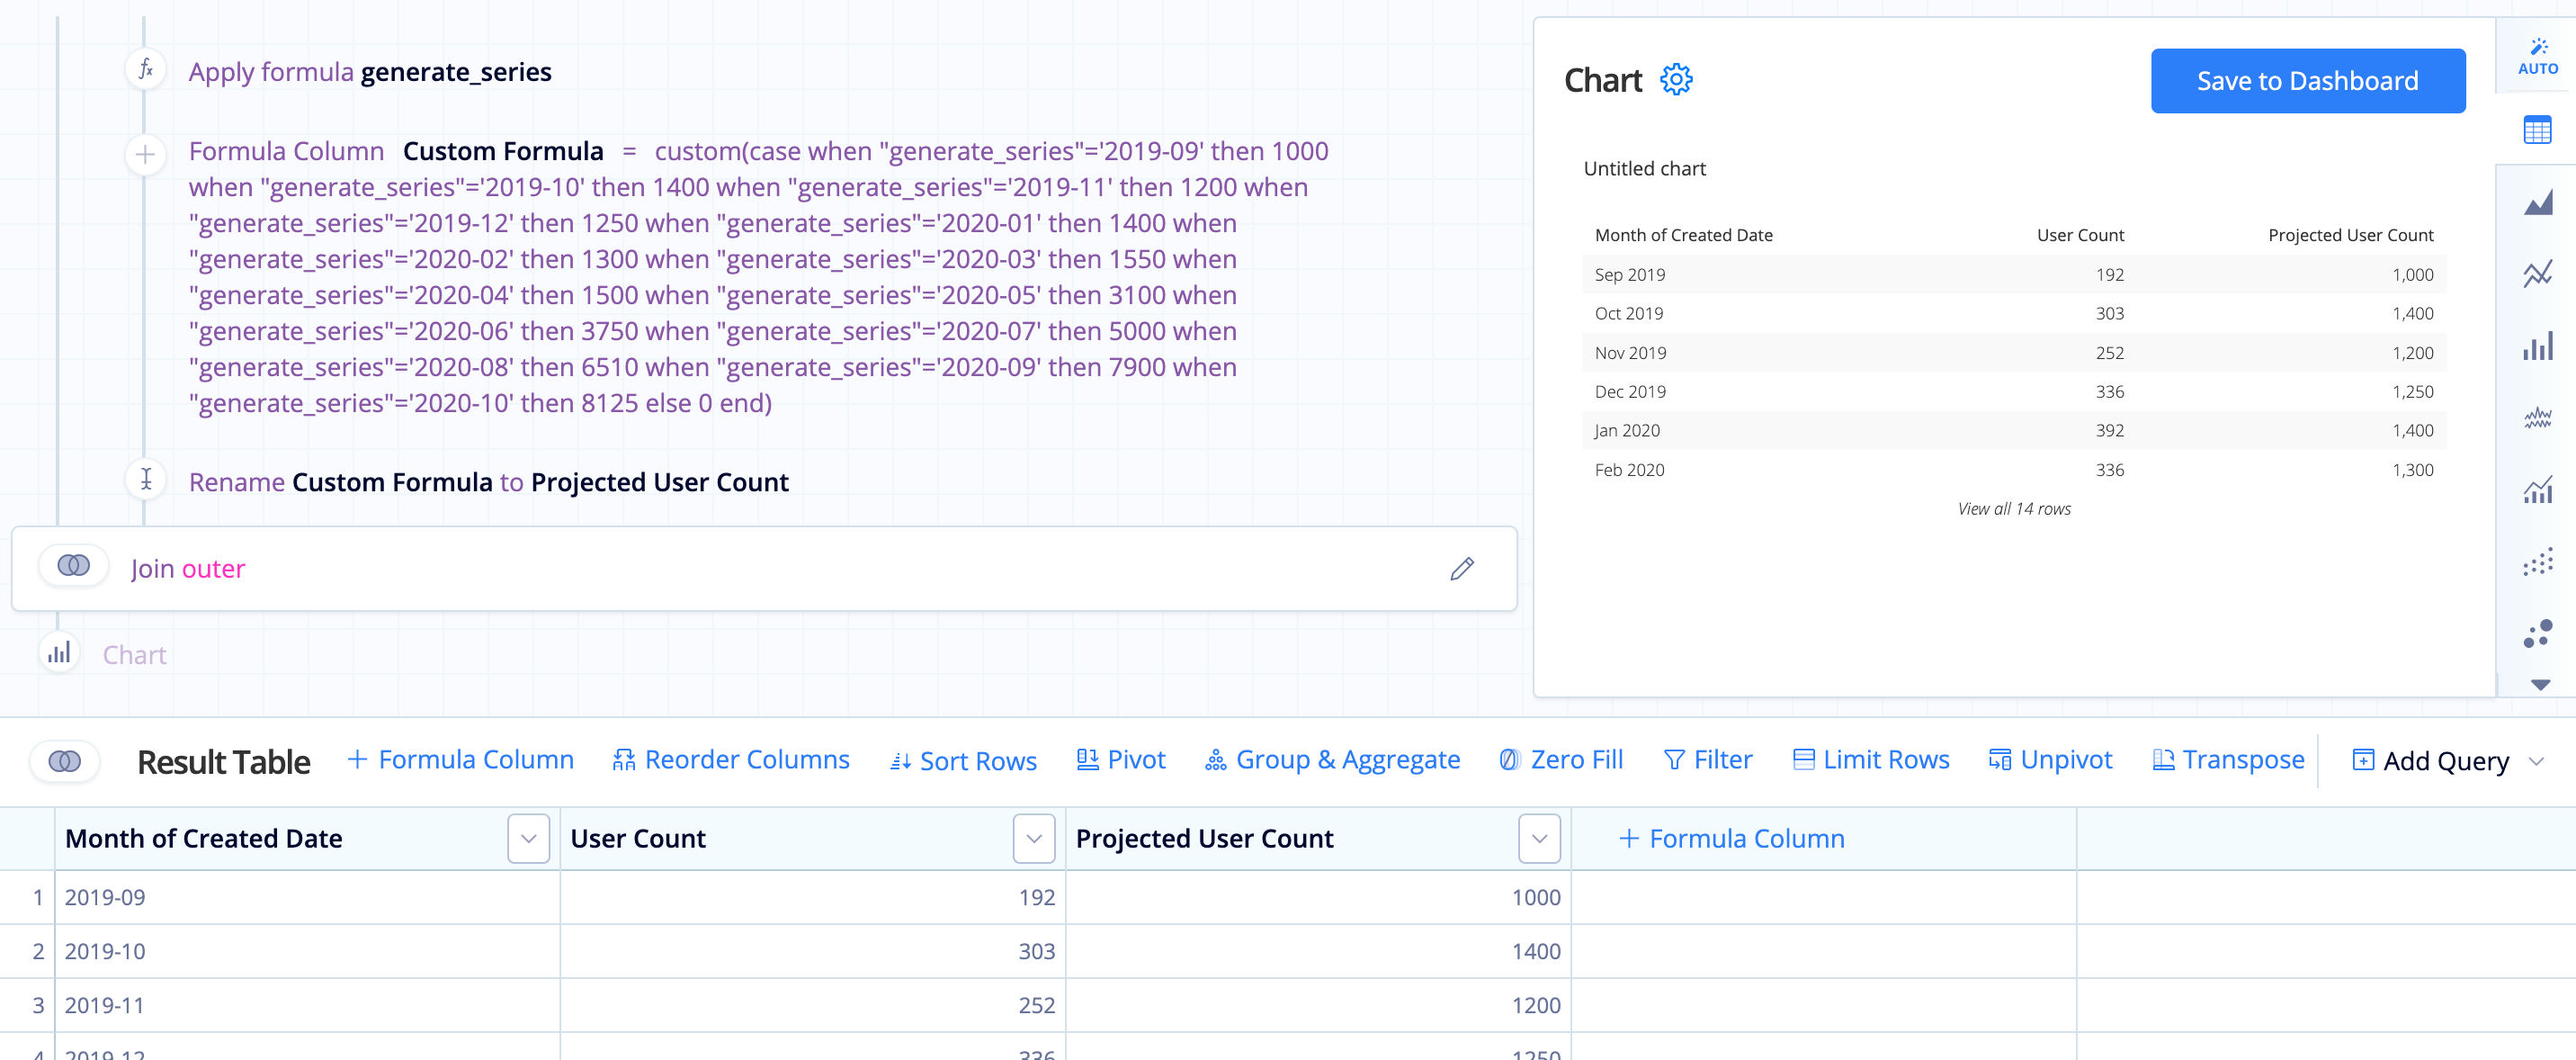Click the Join outer venn icon
The image size is (2576, 1060).
click(x=73, y=566)
